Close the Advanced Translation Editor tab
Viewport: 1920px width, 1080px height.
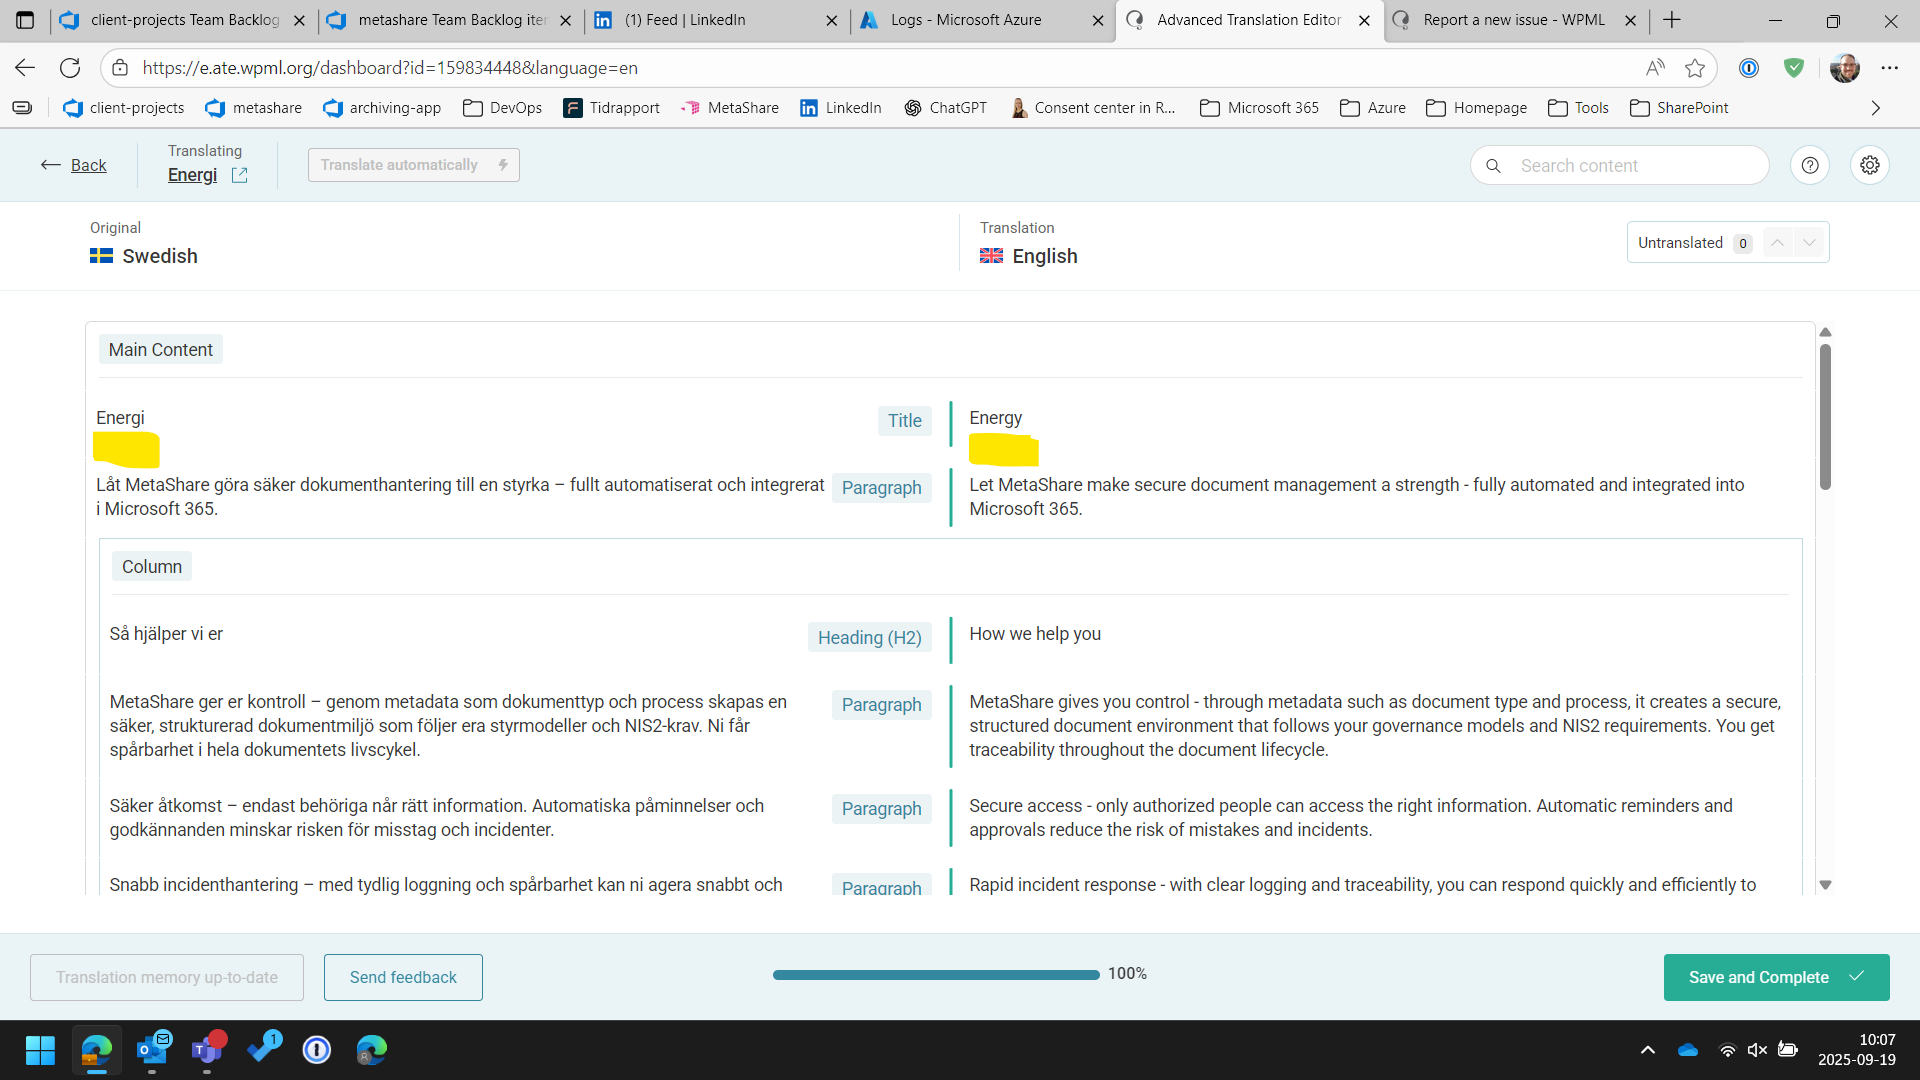pyautogui.click(x=1364, y=20)
